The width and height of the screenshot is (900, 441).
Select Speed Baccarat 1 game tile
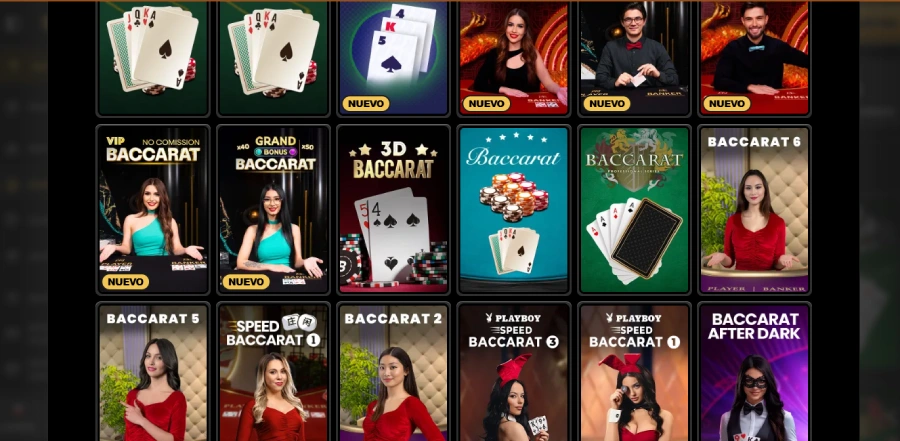tap(274, 373)
